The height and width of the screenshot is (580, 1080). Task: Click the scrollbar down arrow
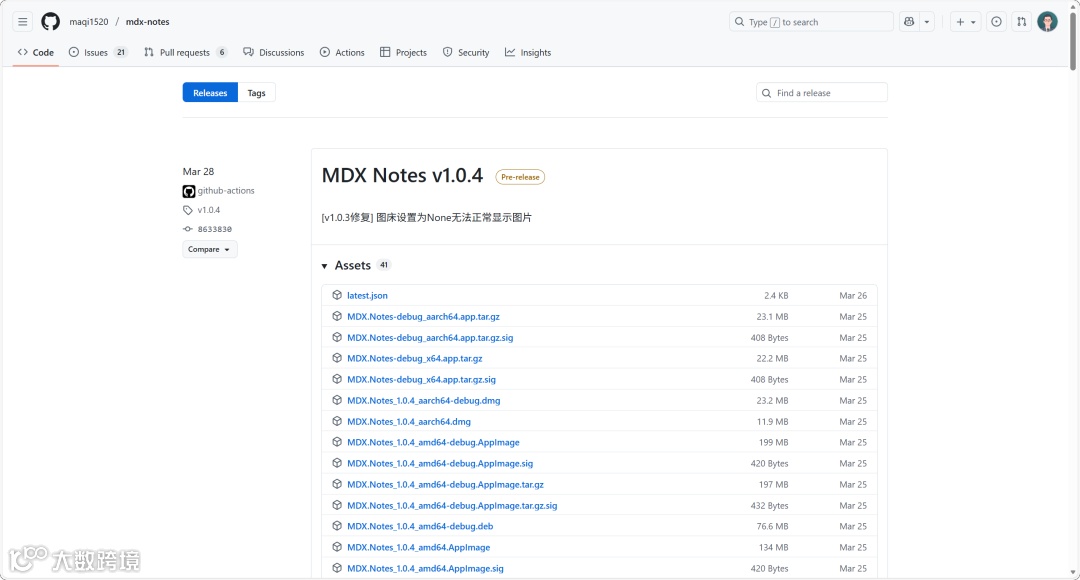(x=1073, y=573)
